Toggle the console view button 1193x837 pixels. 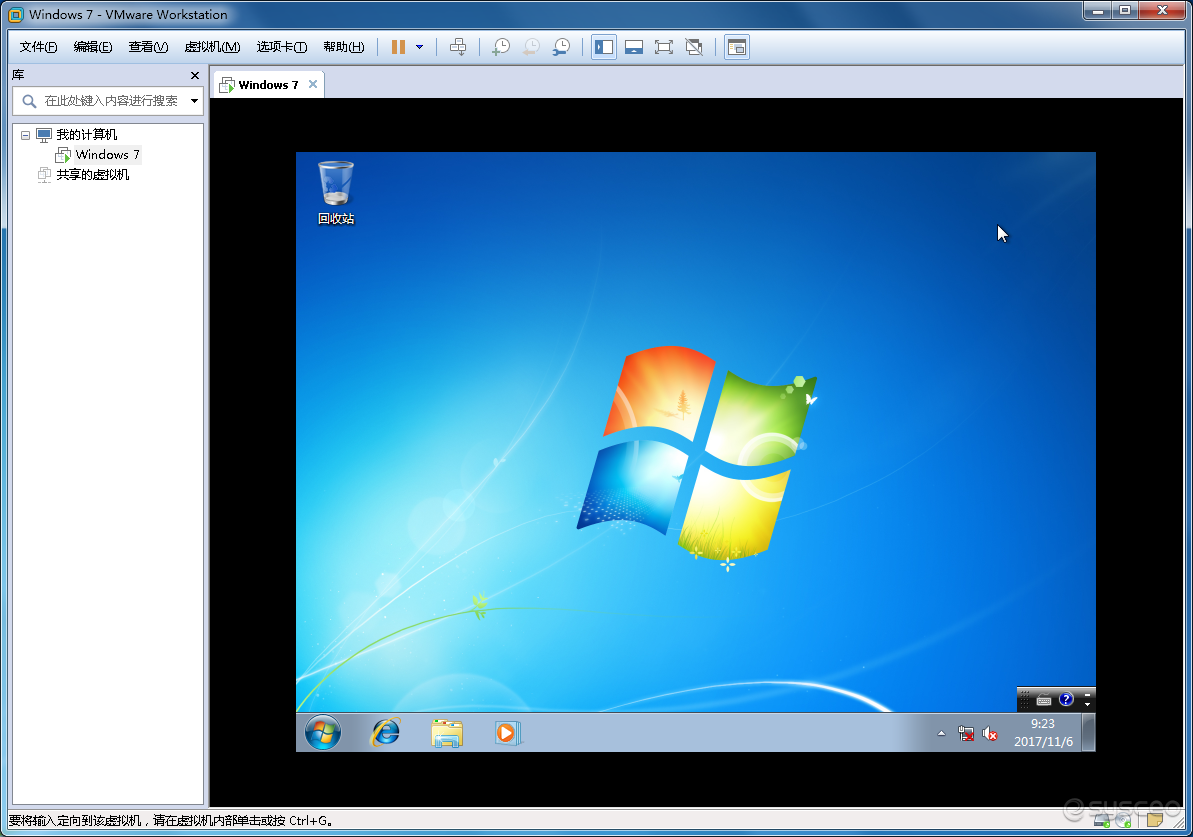[736, 47]
